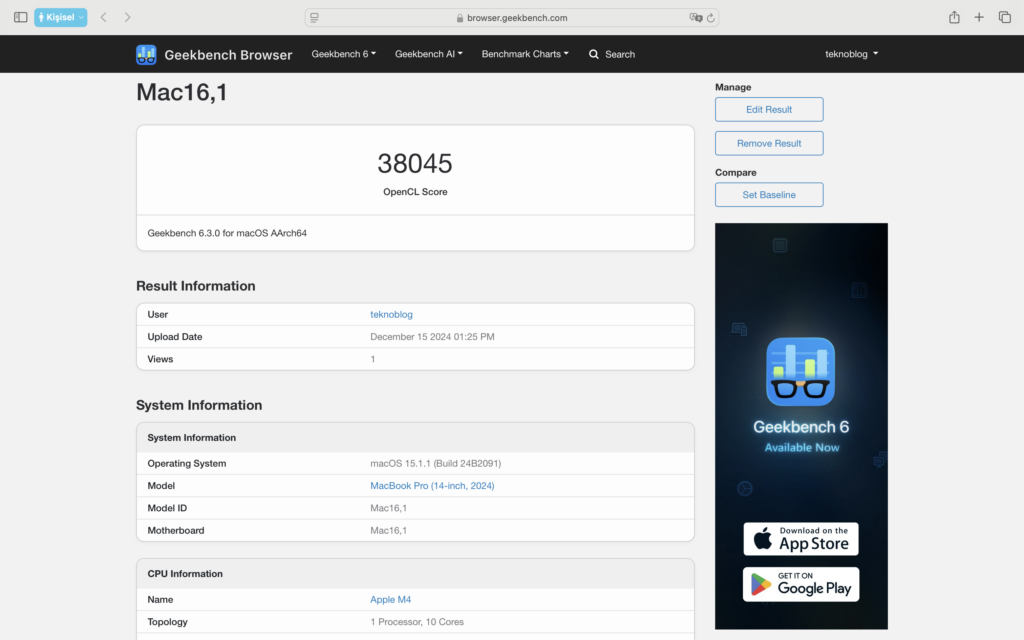Click the back navigation arrow
Image resolution: width=1024 pixels, height=640 pixels.
pos(103,17)
